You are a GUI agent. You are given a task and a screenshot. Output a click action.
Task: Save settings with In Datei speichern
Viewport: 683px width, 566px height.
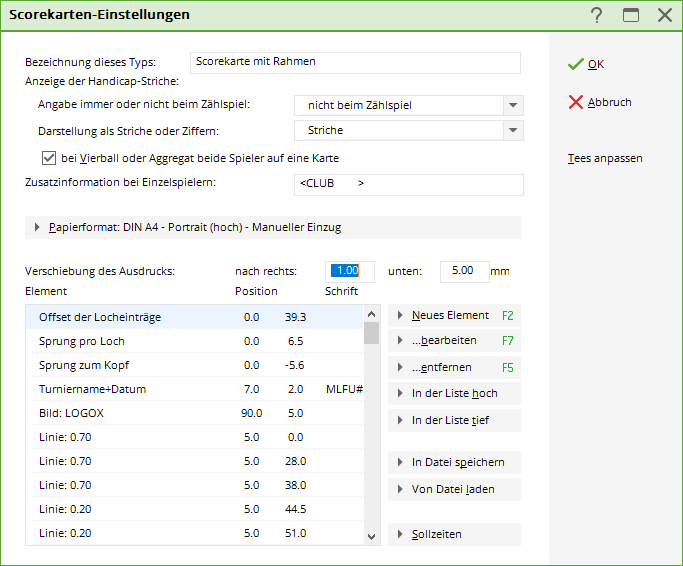(x=453, y=462)
